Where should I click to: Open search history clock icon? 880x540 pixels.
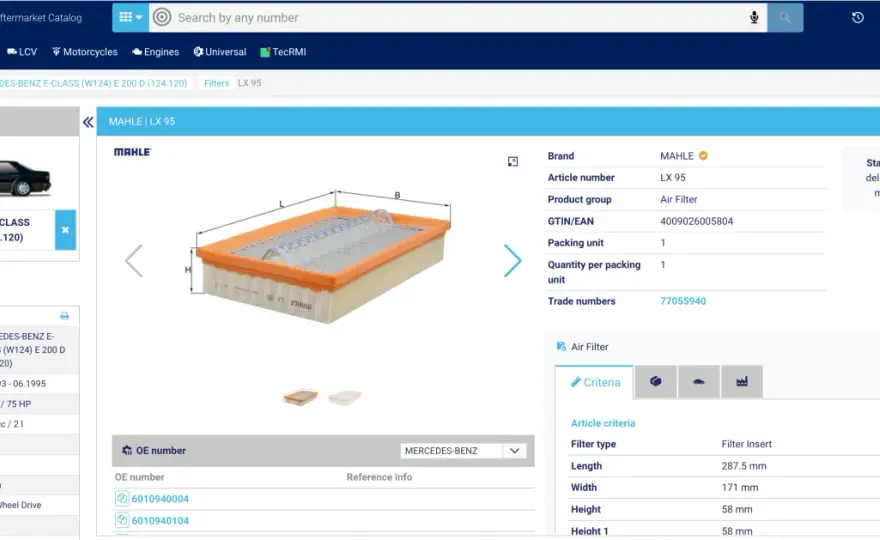pyautogui.click(x=857, y=17)
